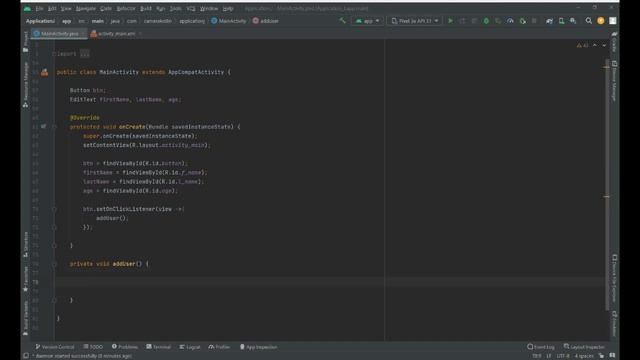Image resolution: width=640 pixels, height=360 pixels.
Task: Open the Layout Inspector panel
Action: [x=584, y=347]
